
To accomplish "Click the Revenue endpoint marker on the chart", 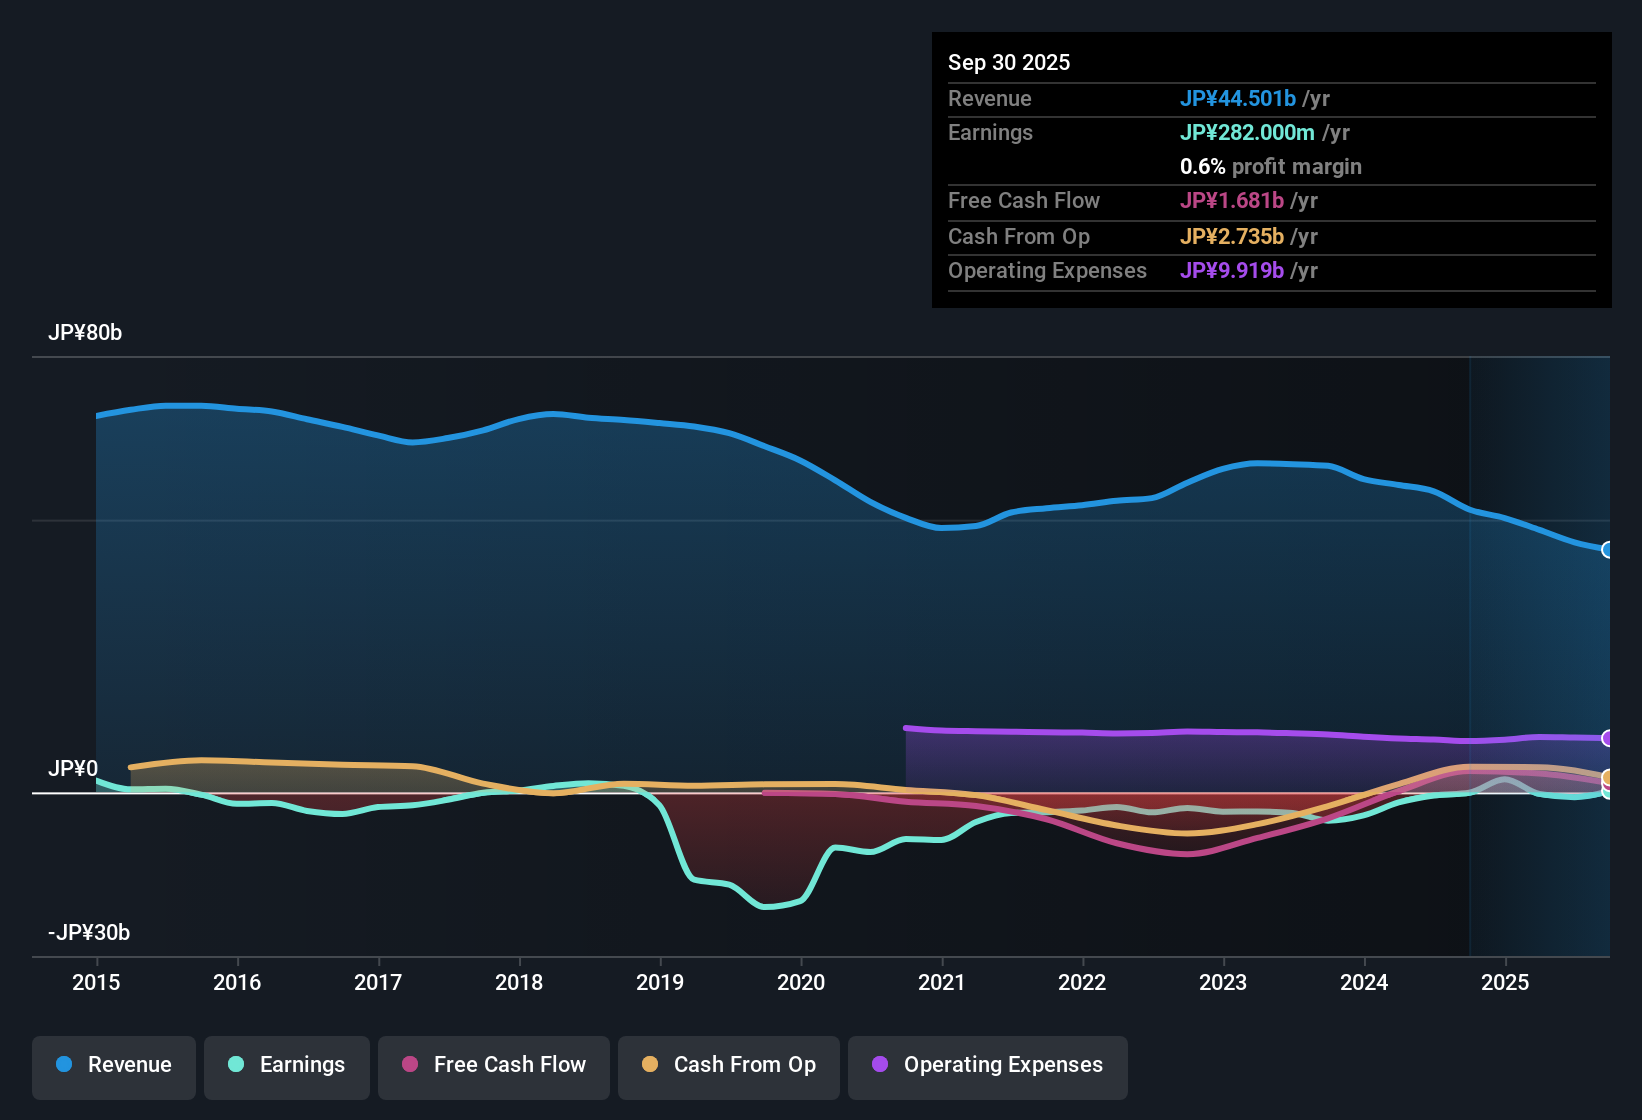I will pos(1608,549).
